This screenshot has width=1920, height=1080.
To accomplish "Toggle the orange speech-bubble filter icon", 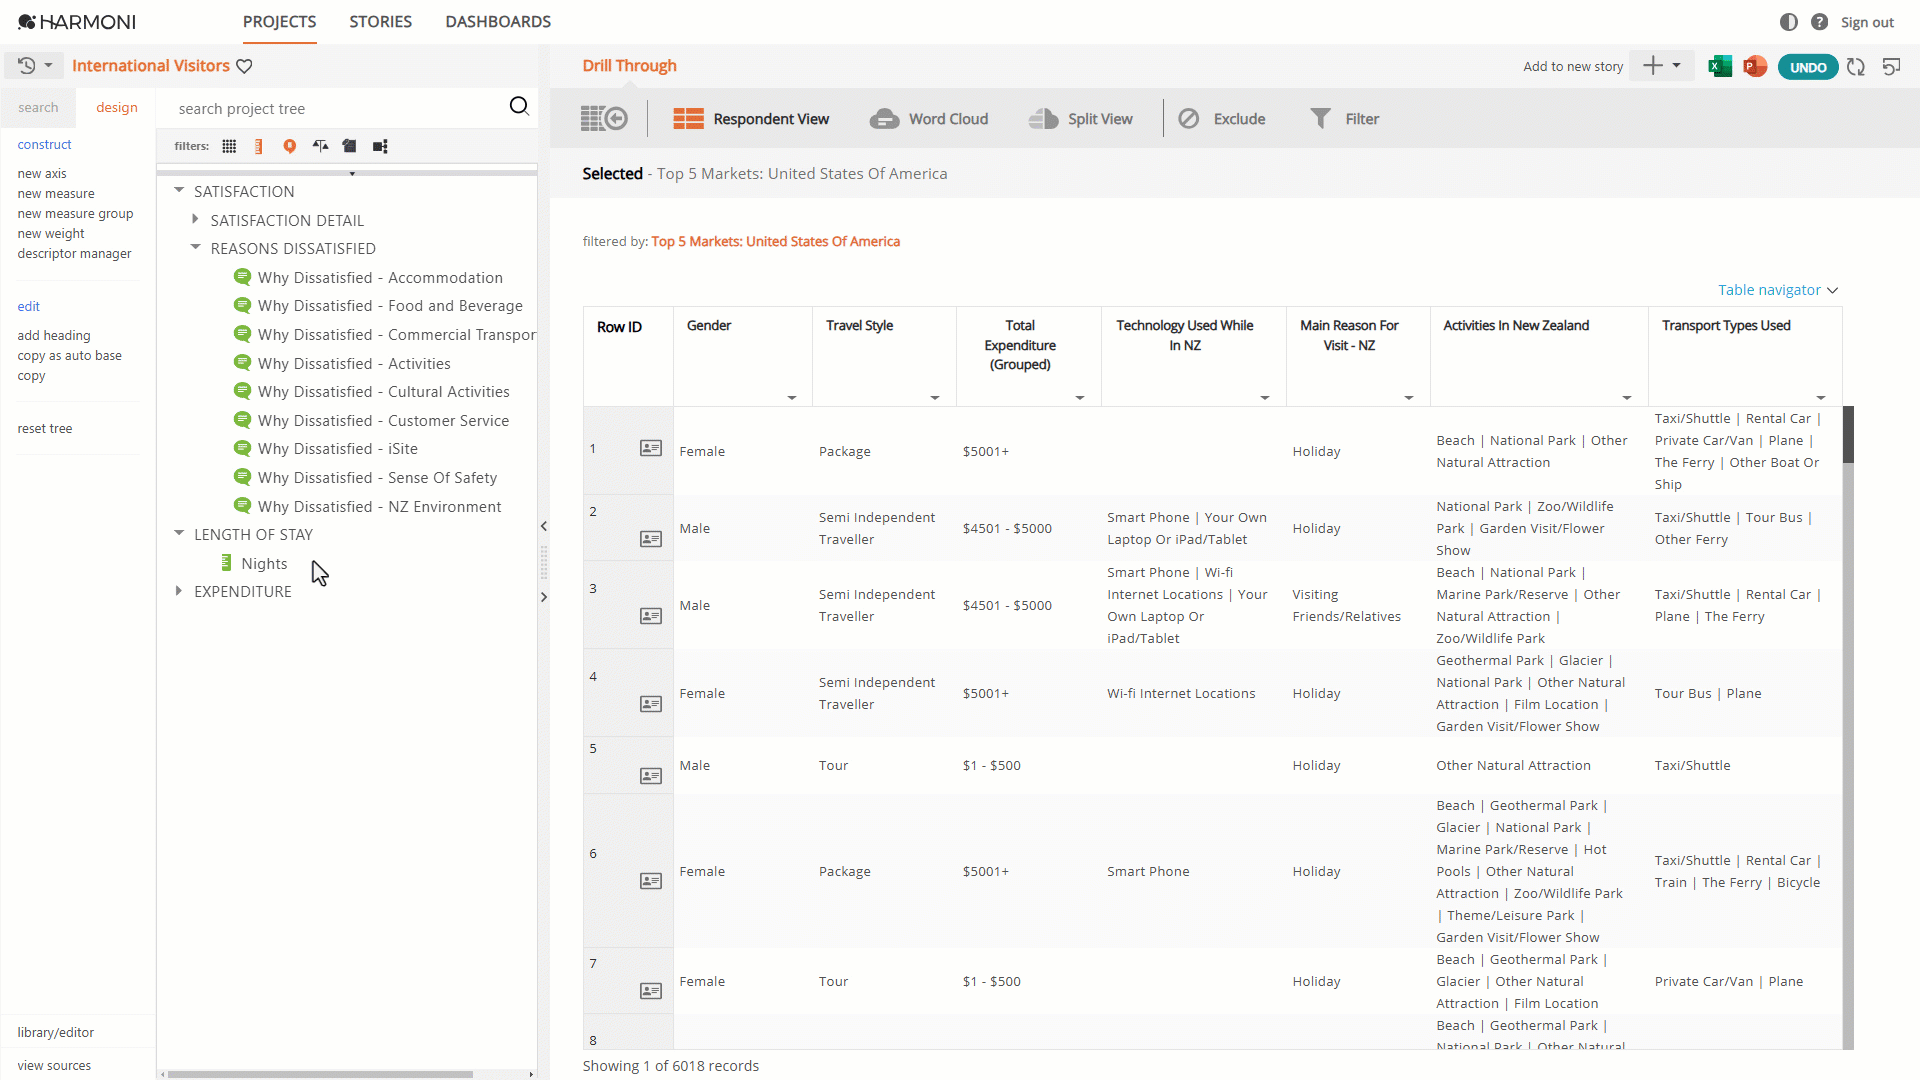I will (290, 146).
